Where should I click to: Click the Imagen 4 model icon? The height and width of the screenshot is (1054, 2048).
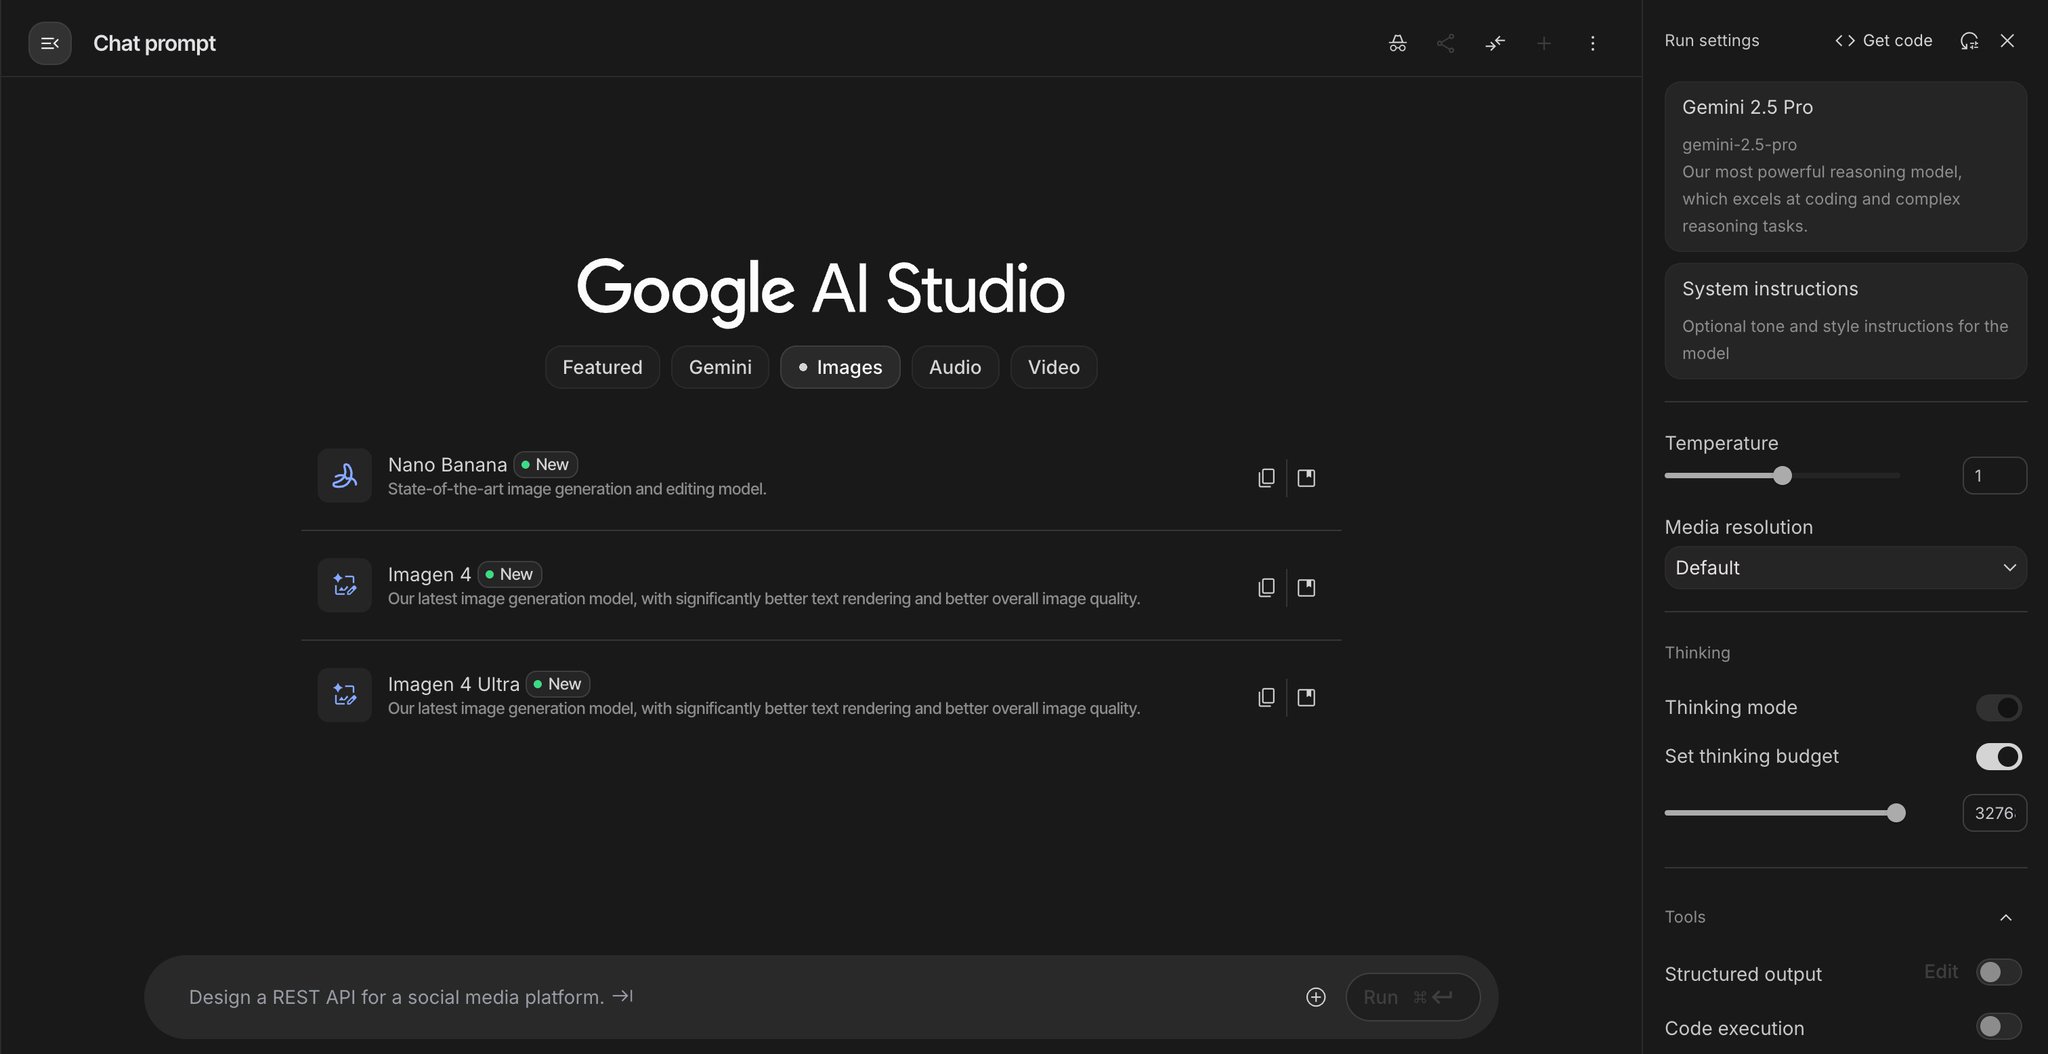pos(345,585)
